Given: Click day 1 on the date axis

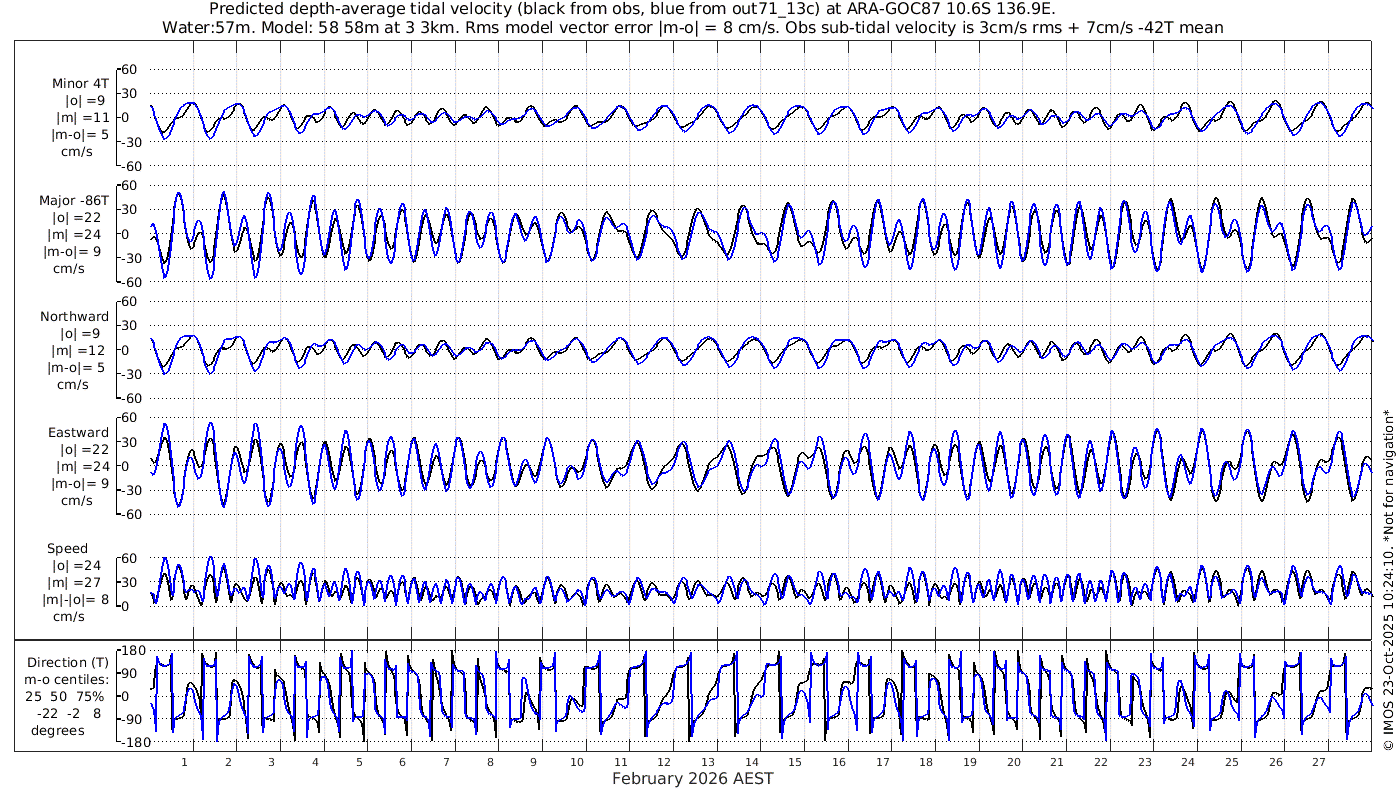Looking at the screenshot, I should 184,762.
